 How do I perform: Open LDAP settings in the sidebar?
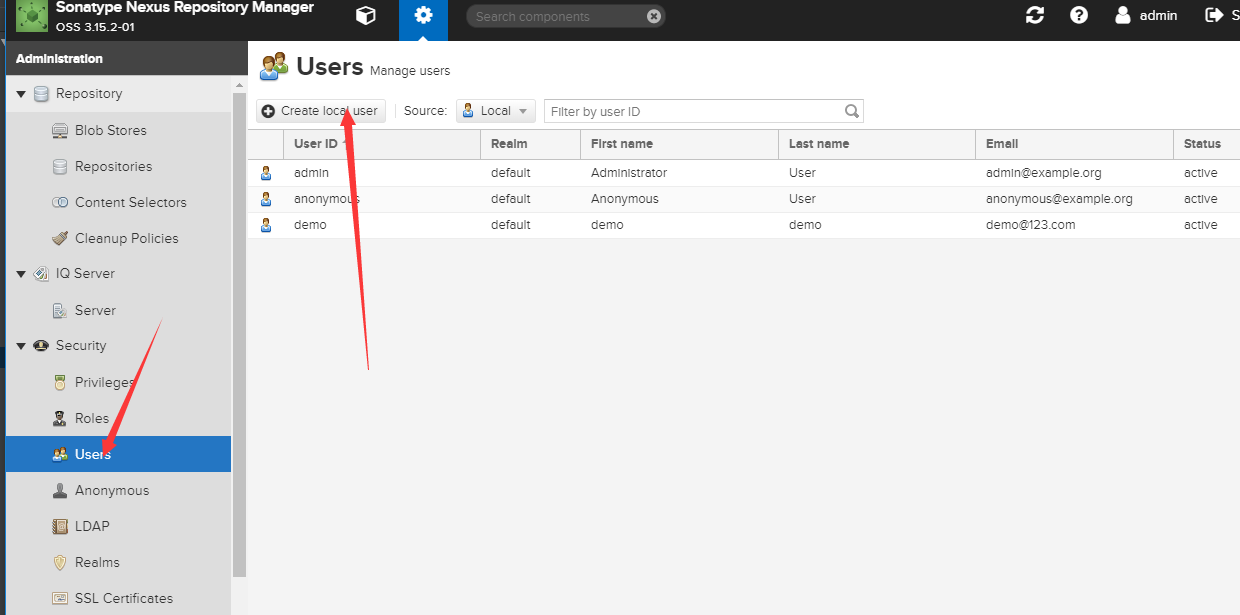pos(118,527)
